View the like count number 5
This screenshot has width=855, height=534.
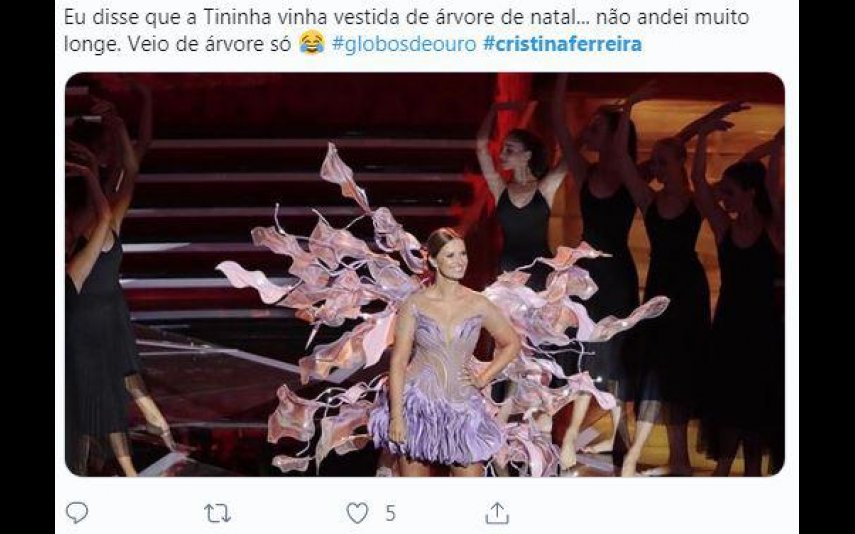point(390,513)
